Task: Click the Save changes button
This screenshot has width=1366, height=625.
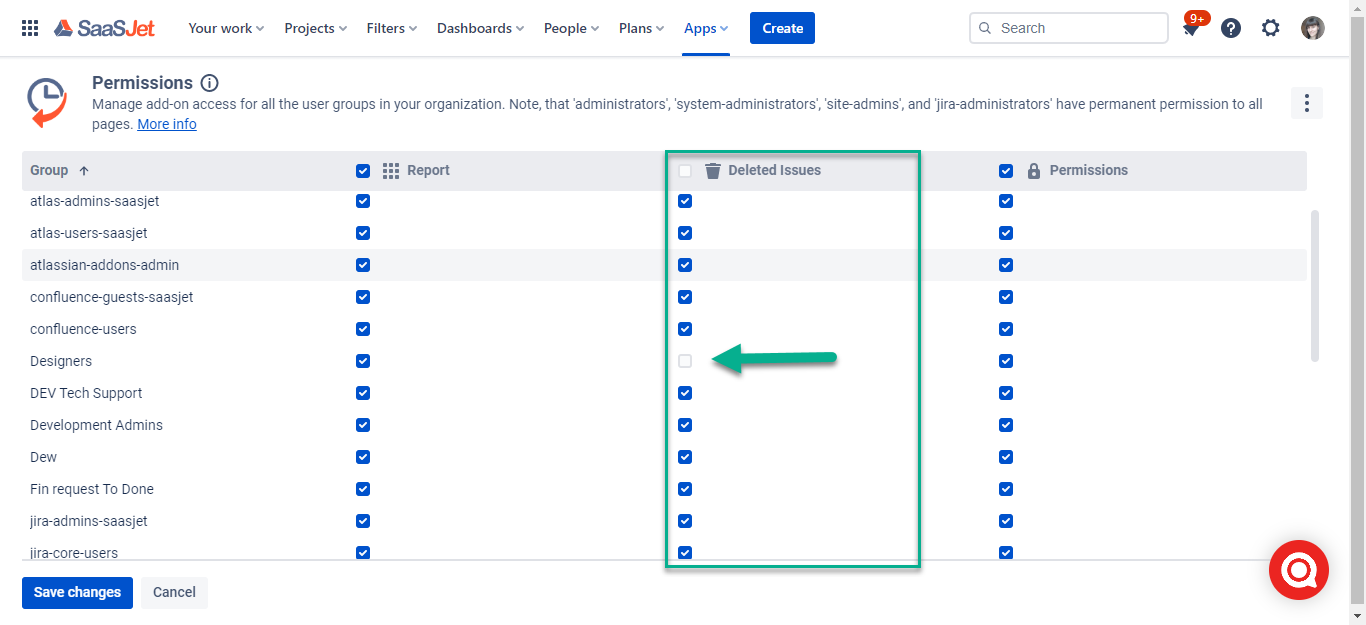Action: [77, 592]
